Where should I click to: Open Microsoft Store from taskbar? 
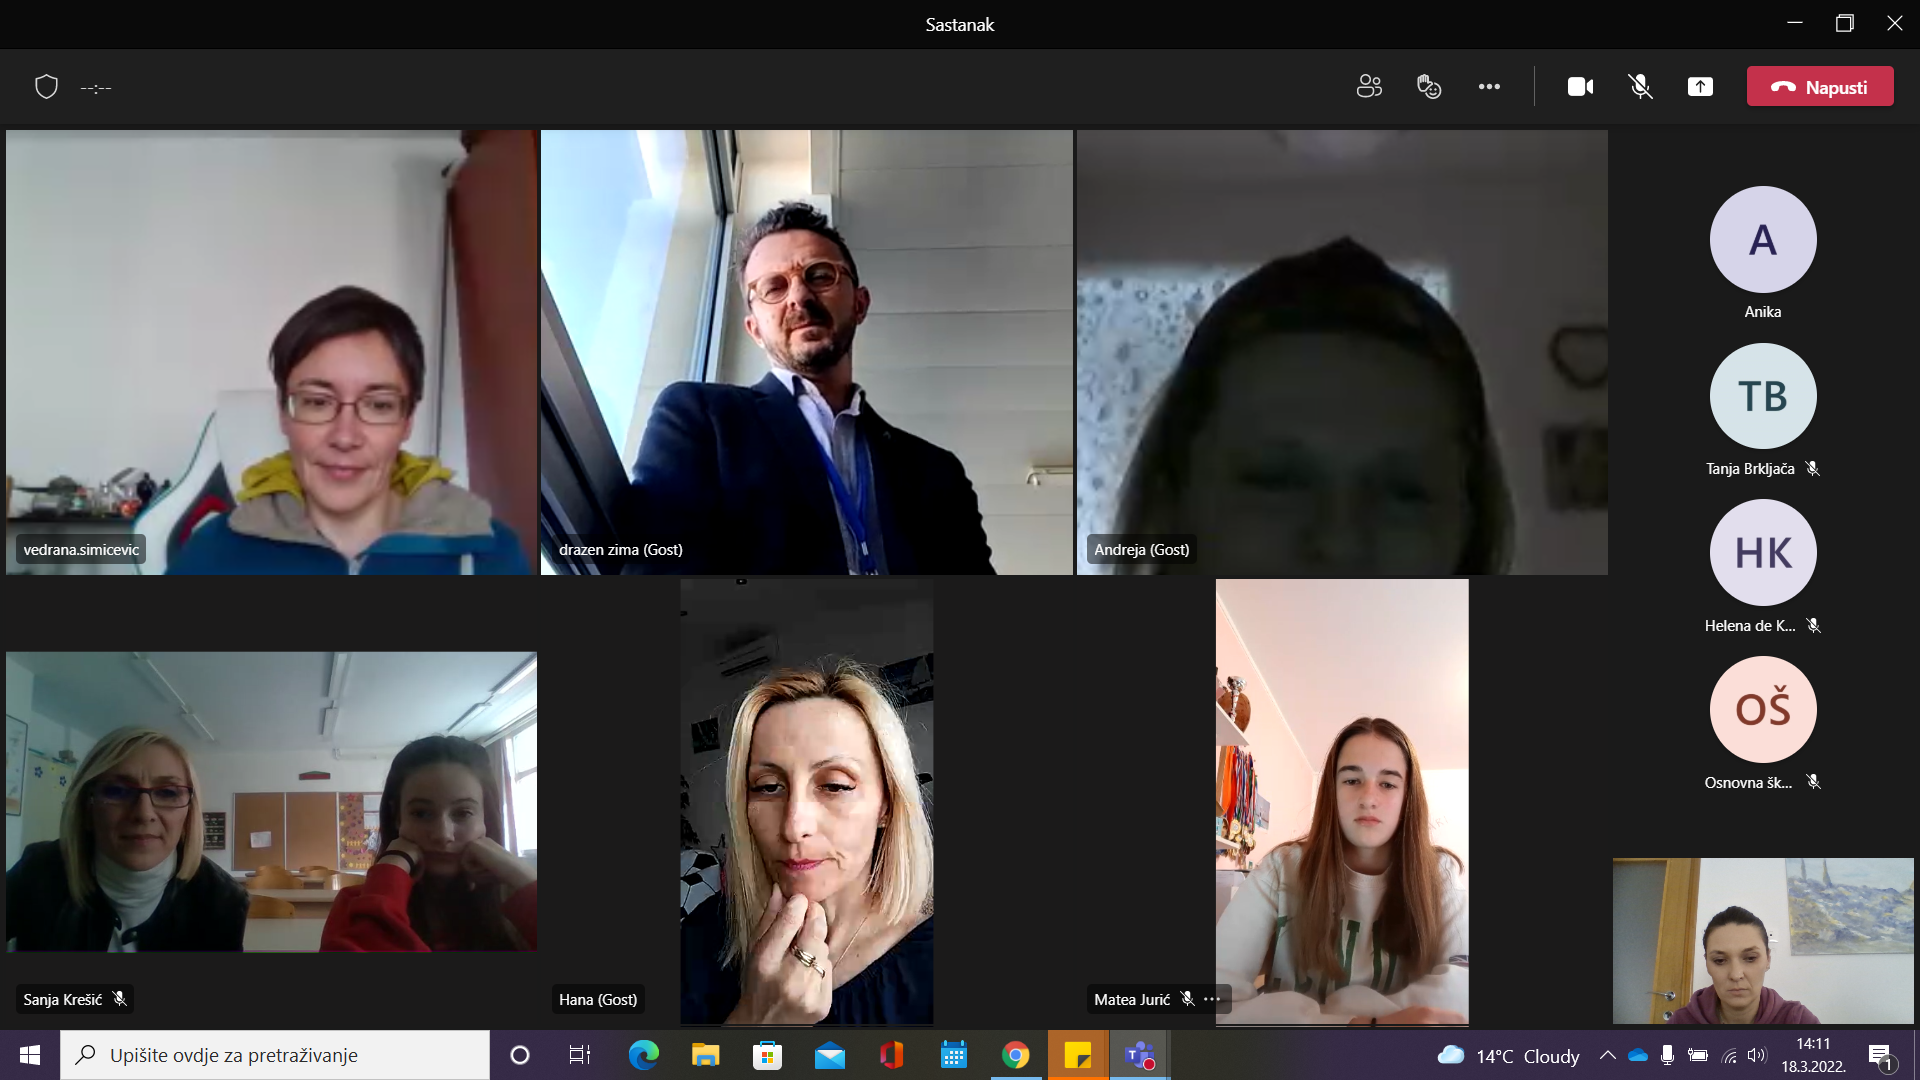click(x=767, y=1055)
